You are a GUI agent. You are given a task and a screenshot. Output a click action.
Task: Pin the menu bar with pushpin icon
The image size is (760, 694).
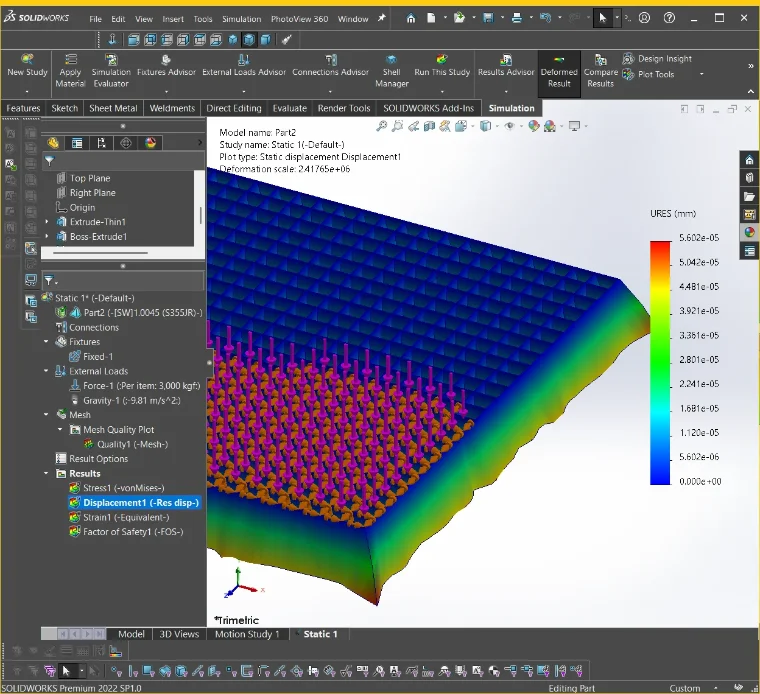[x=382, y=18]
